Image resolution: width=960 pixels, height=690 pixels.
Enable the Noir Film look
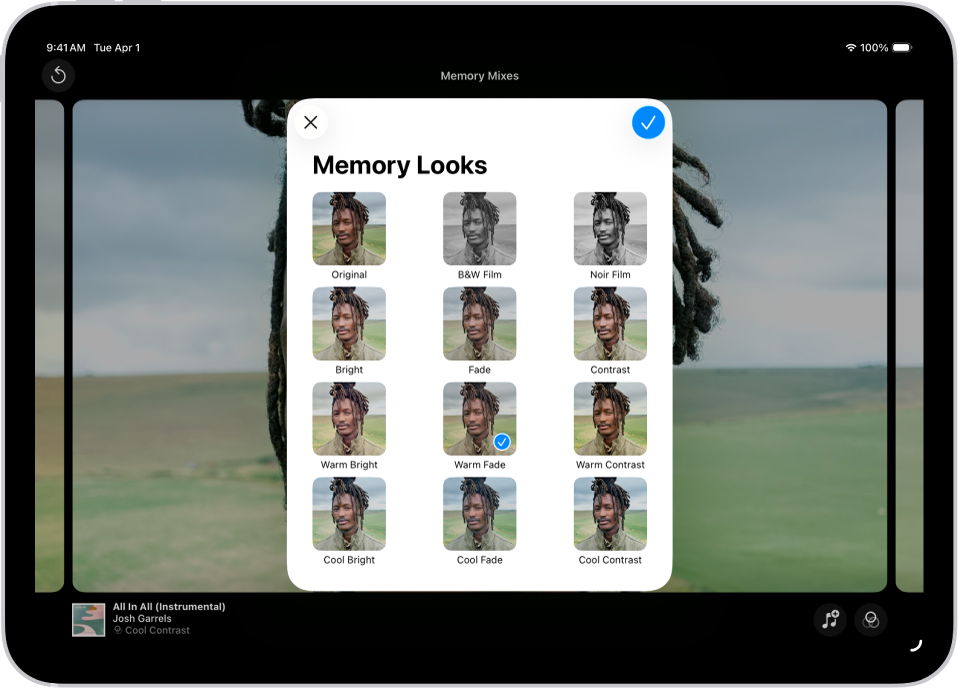610,228
